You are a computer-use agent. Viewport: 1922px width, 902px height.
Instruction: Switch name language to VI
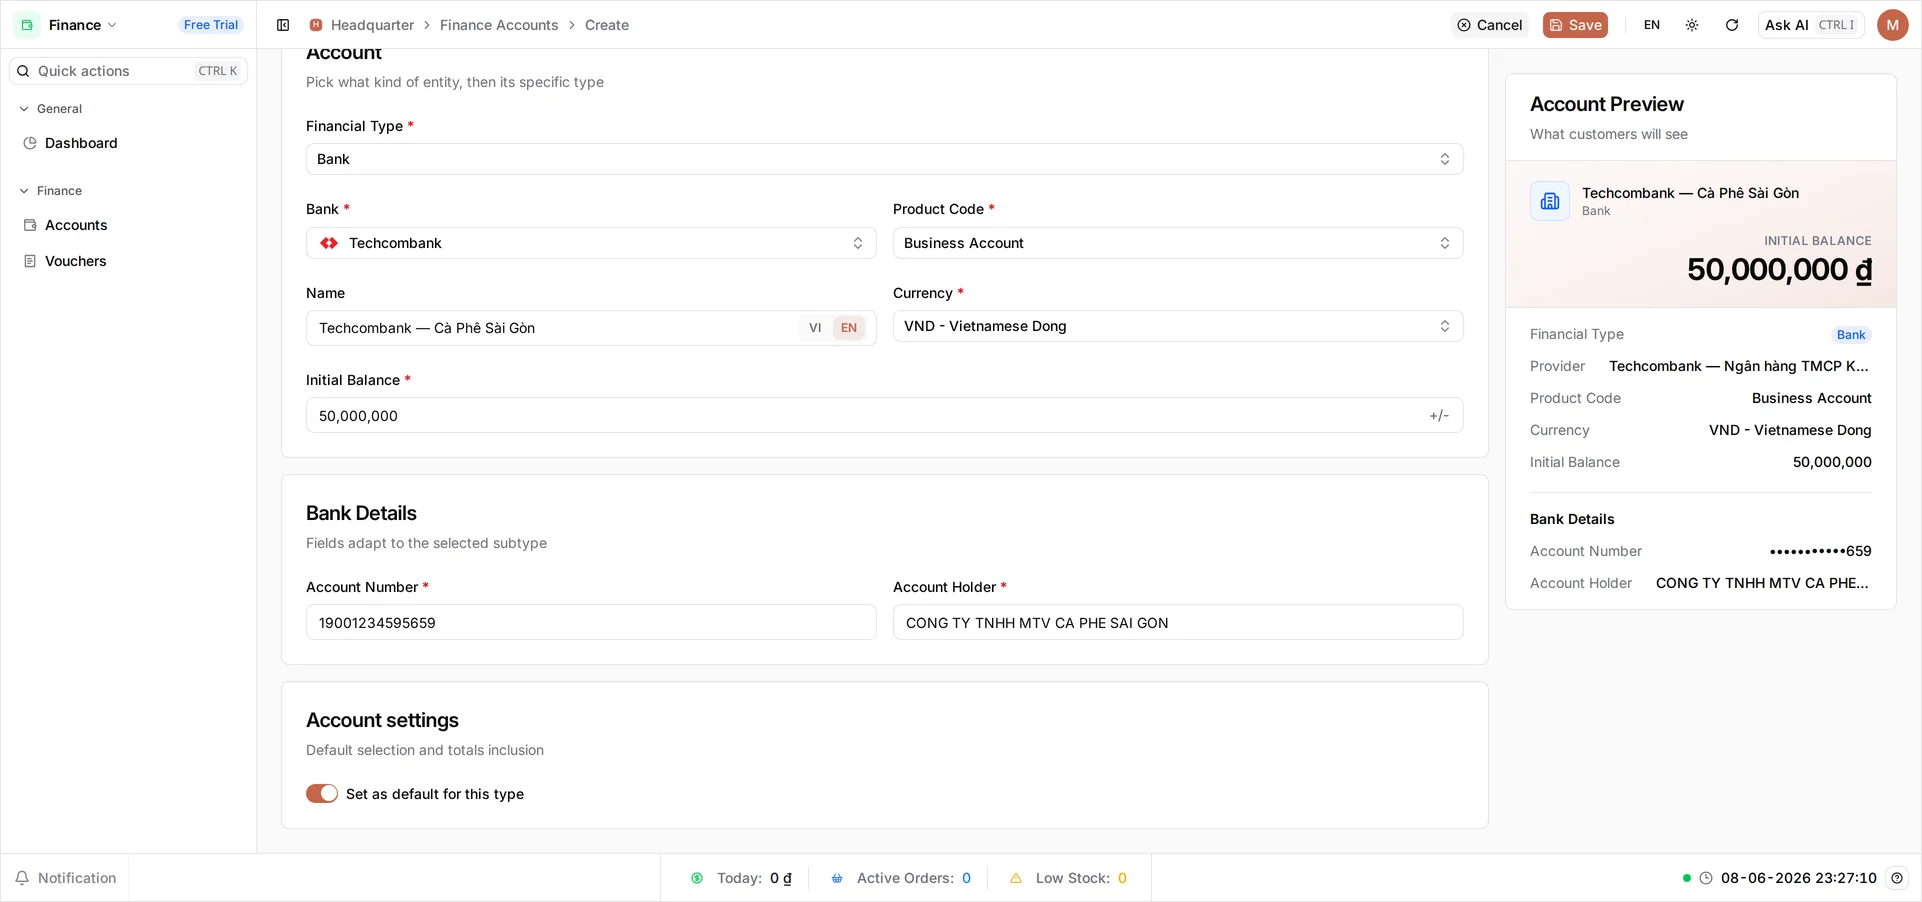click(x=815, y=328)
